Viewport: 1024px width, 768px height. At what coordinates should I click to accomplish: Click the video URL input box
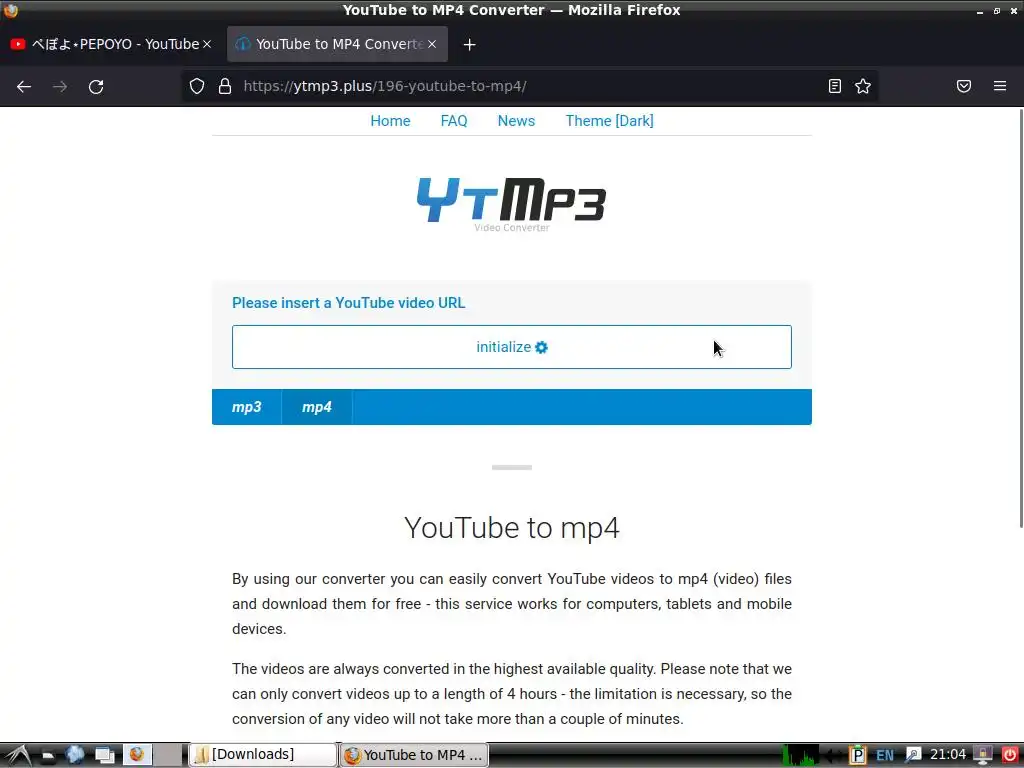(511, 347)
